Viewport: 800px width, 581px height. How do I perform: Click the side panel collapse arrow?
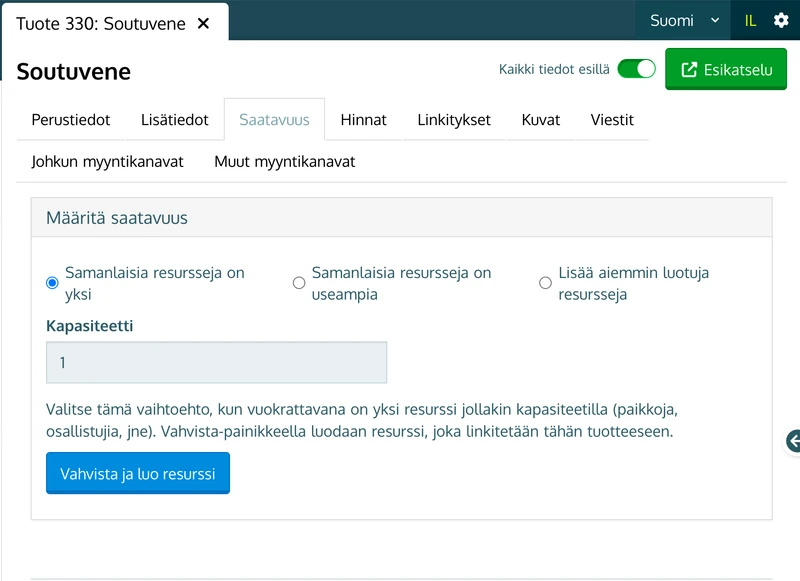tap(792, 441)
